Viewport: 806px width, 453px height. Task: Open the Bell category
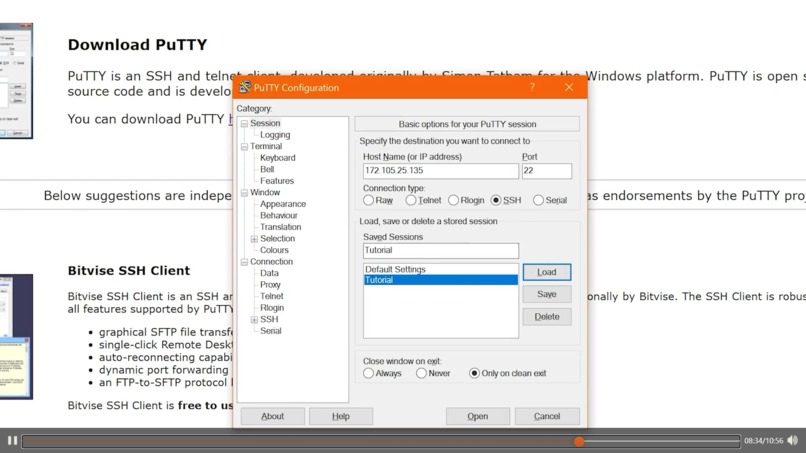(267, 169)
